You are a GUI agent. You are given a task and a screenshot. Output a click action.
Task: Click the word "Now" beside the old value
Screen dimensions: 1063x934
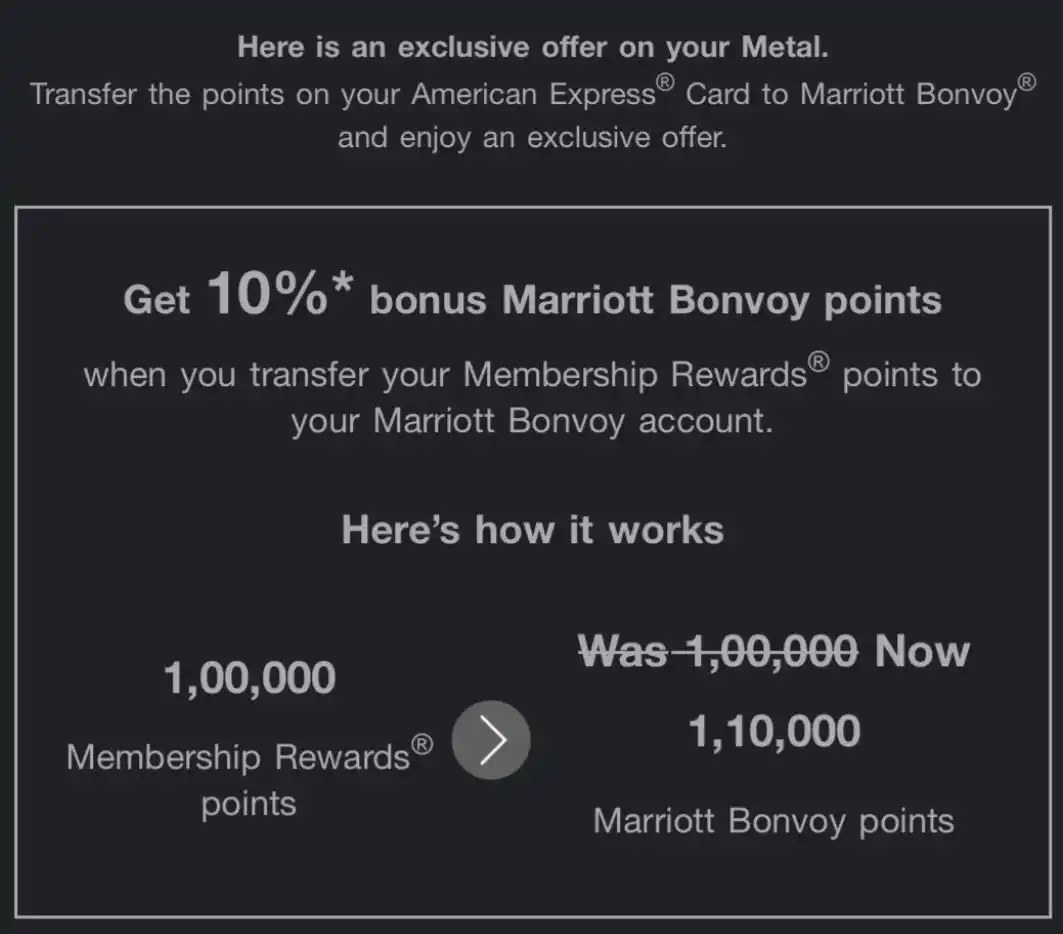[922, 652]
